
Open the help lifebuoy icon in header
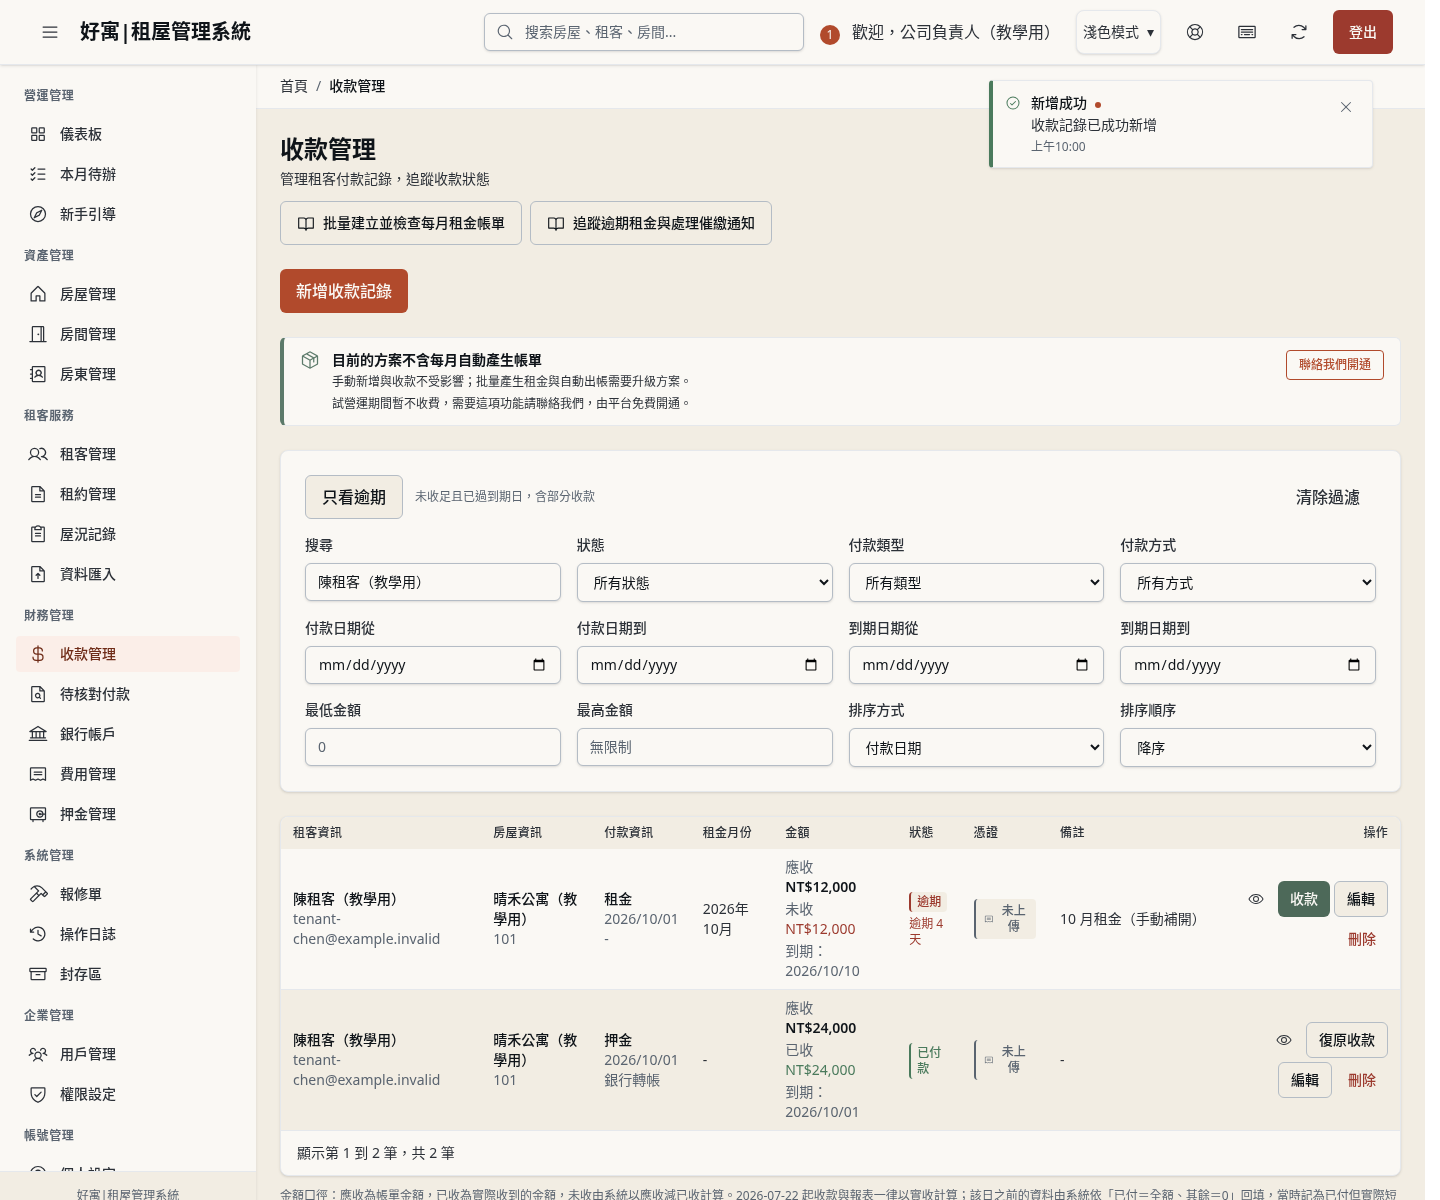point(1195,32)
